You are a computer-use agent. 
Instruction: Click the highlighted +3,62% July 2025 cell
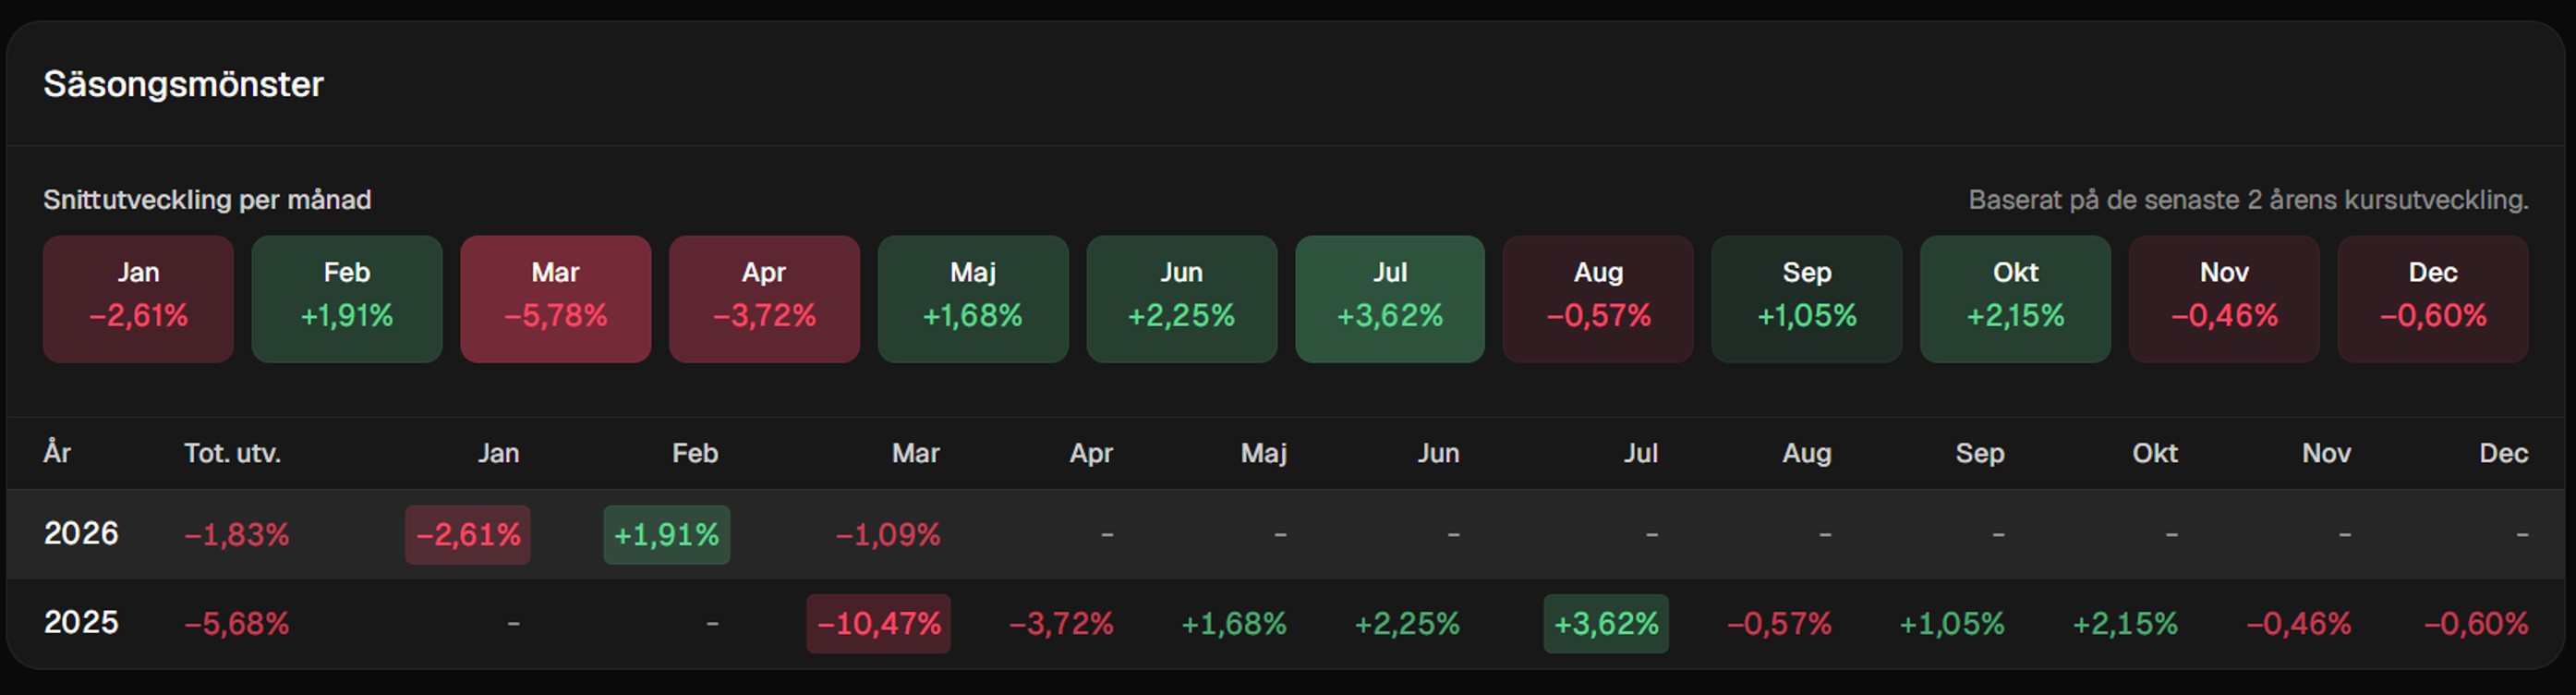pyautogui.click(x=1606, y=624)
